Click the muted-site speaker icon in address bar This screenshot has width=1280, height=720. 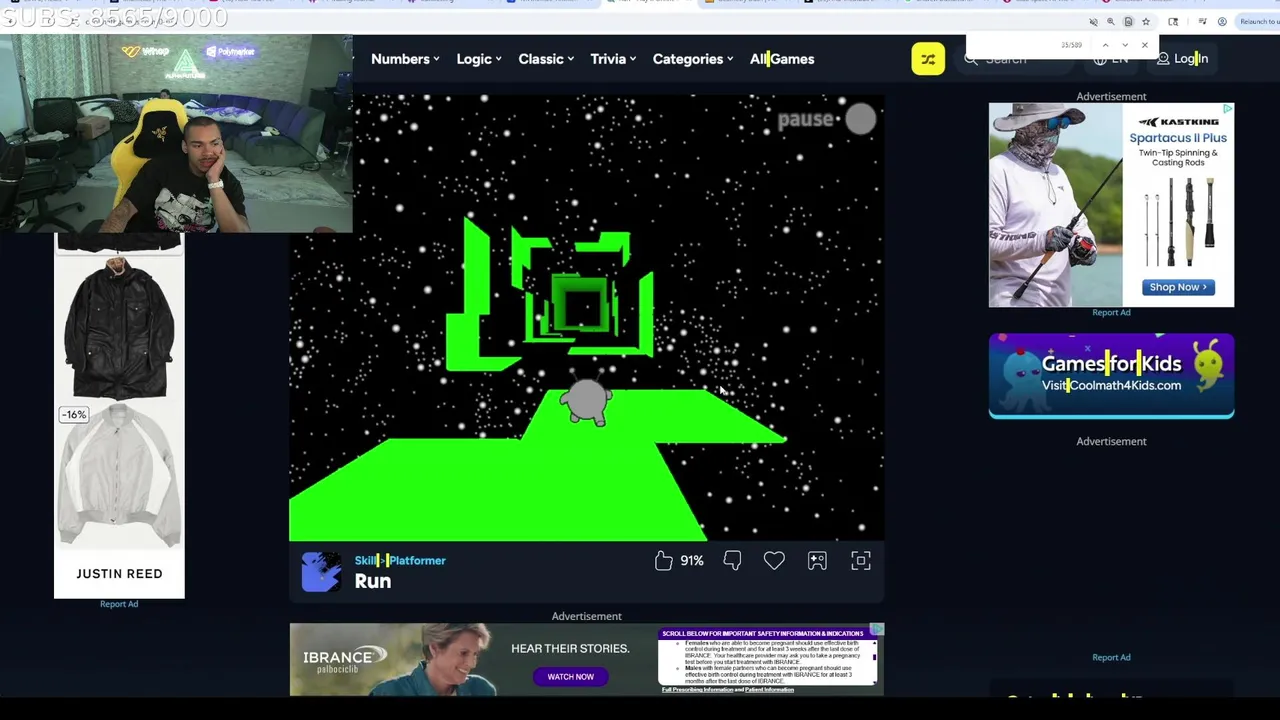(x=1093, y=22)
